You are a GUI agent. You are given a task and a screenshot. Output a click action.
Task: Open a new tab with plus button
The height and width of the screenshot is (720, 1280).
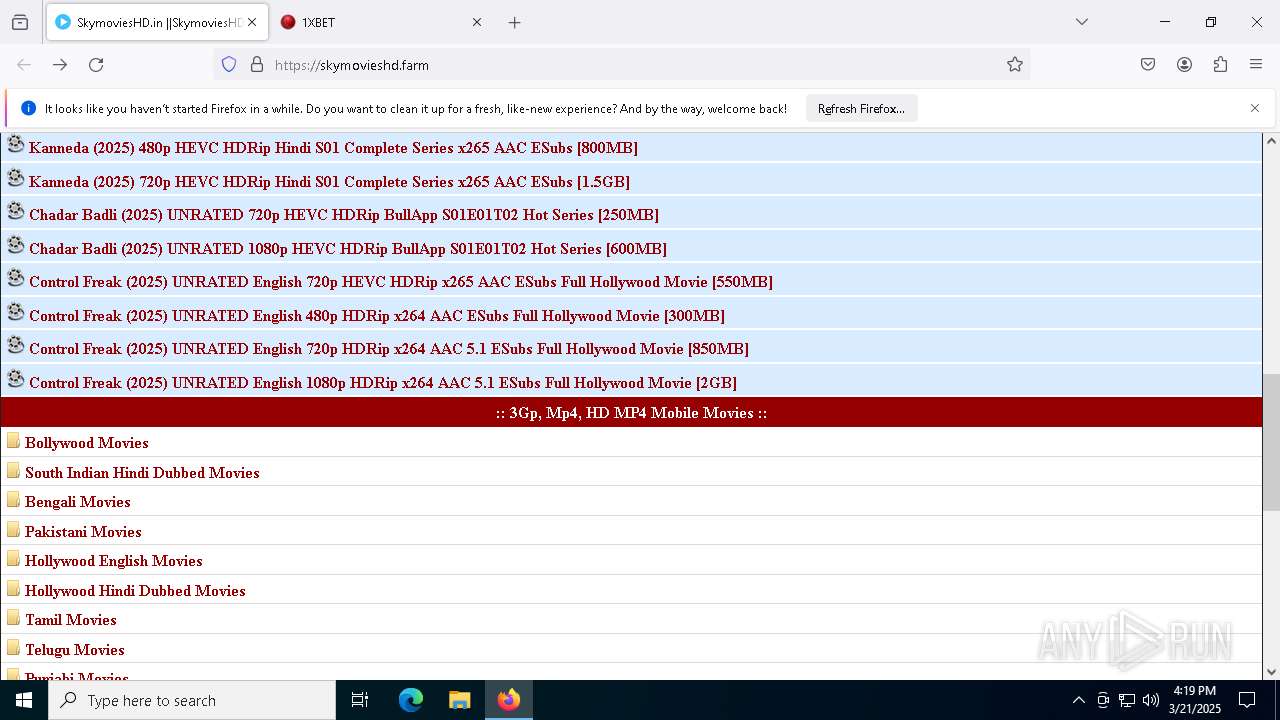[514, 22]
